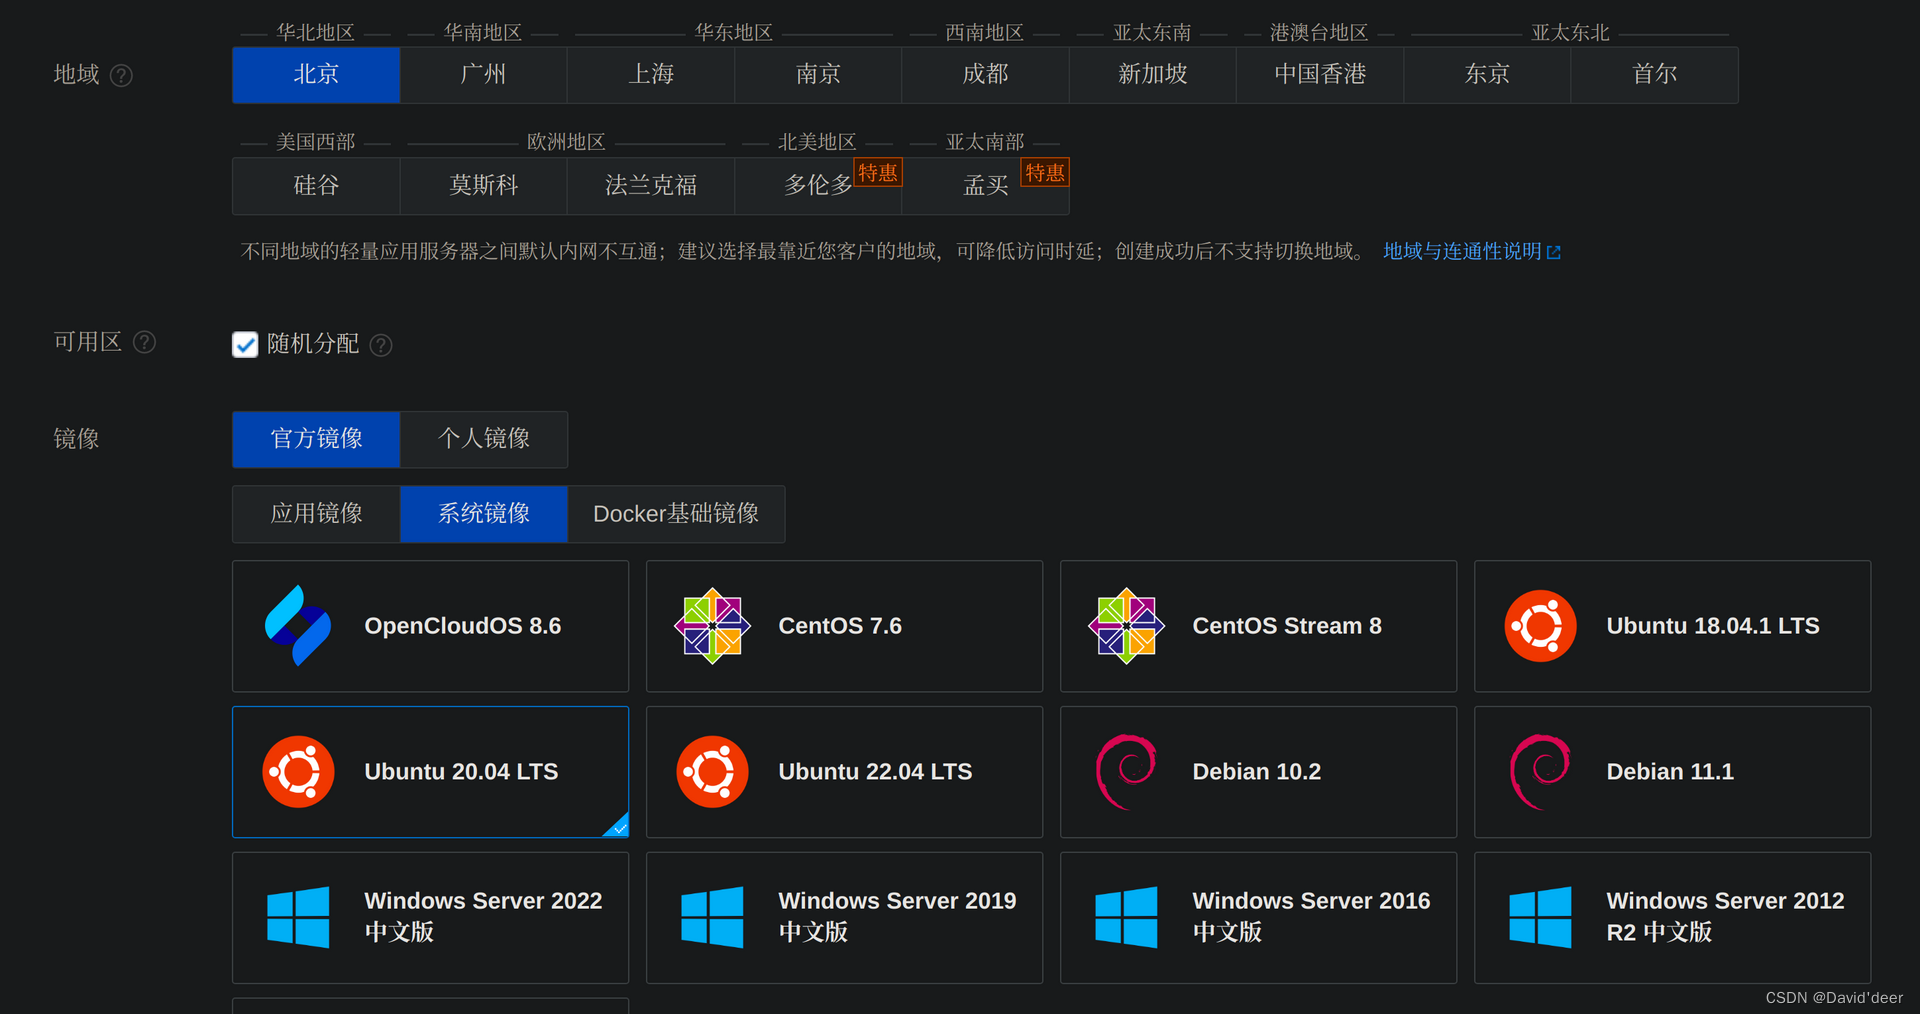Select the 北京 region
This screenshot has width=1920, height=1014.
[316, 75]
